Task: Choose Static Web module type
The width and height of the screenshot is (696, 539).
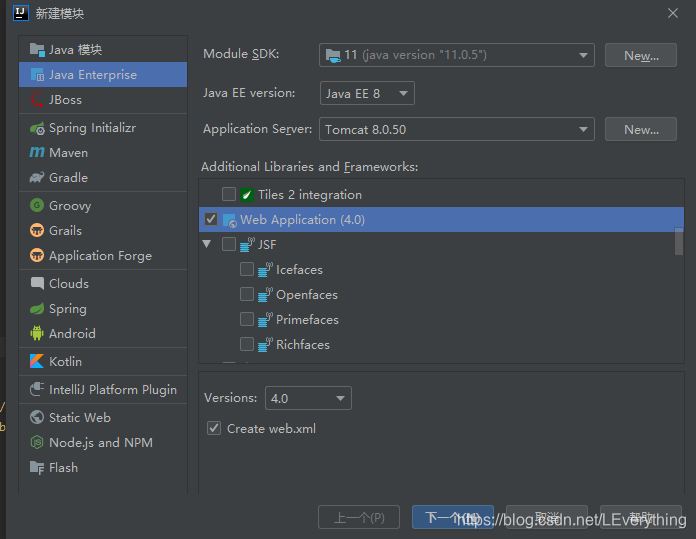Action: [x=103, y=417]
